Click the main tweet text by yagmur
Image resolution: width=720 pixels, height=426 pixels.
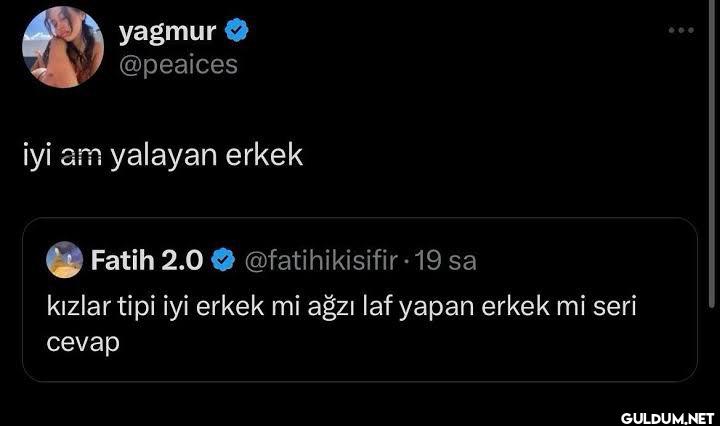[x=162, y=156]
